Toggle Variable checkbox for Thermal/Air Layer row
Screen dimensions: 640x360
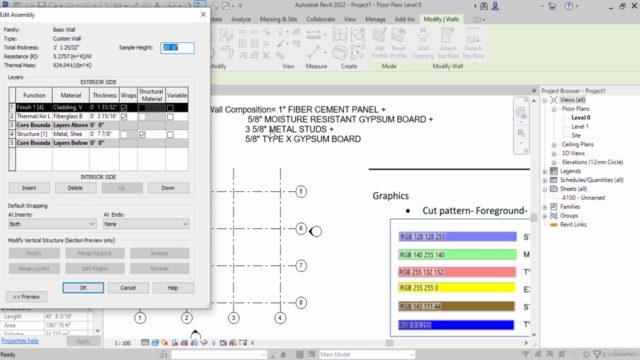[x=170, y=117]
